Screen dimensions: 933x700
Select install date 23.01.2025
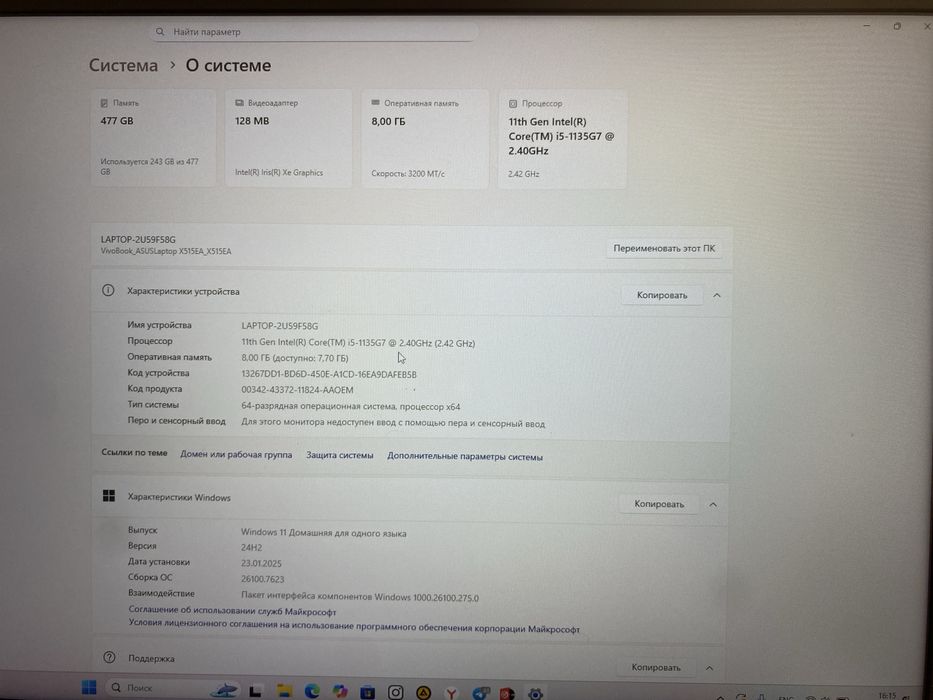click(261, 563)
